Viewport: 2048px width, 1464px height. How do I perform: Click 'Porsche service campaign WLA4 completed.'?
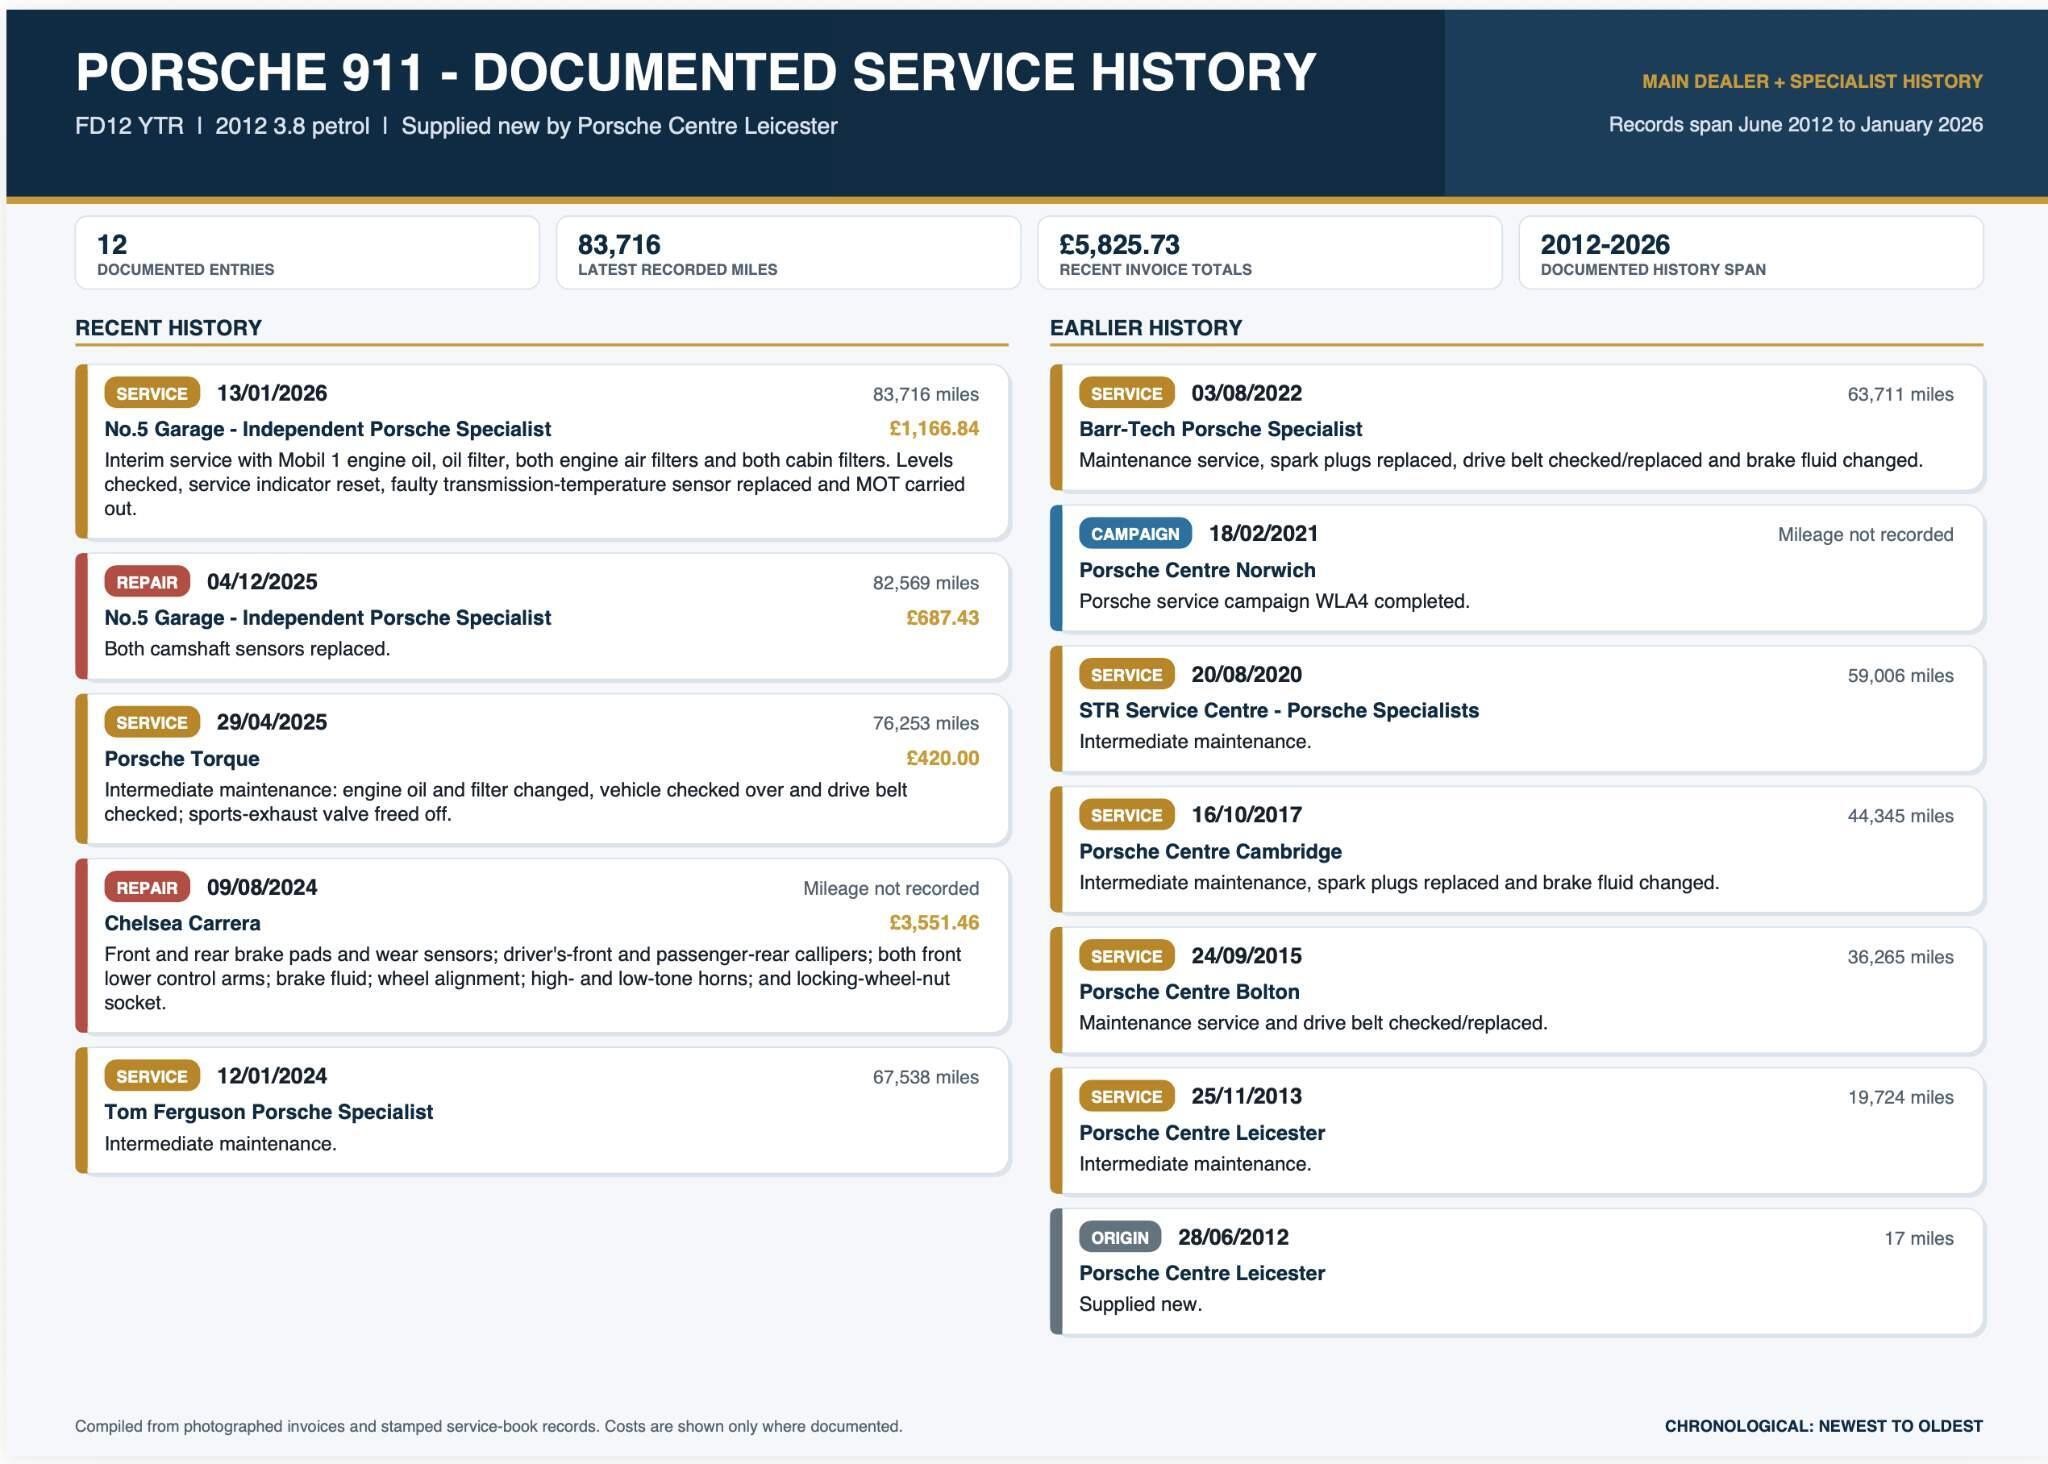[x=1274, y=601]
